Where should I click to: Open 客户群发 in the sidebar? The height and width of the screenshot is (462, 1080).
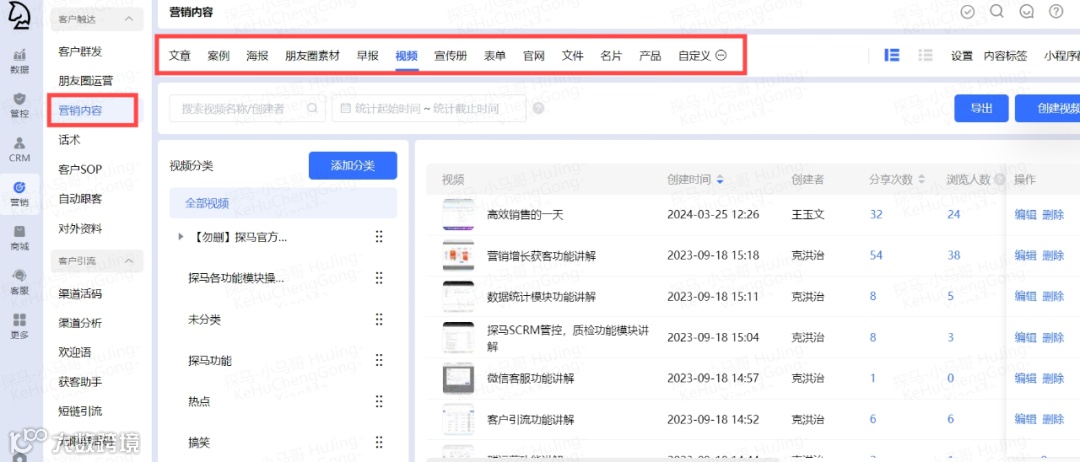click(81, 52)
